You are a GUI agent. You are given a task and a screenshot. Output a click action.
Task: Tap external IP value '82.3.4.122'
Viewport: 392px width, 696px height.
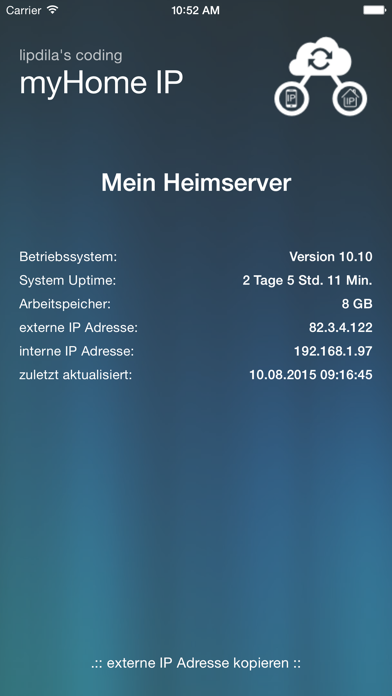[x=341, y=328]
